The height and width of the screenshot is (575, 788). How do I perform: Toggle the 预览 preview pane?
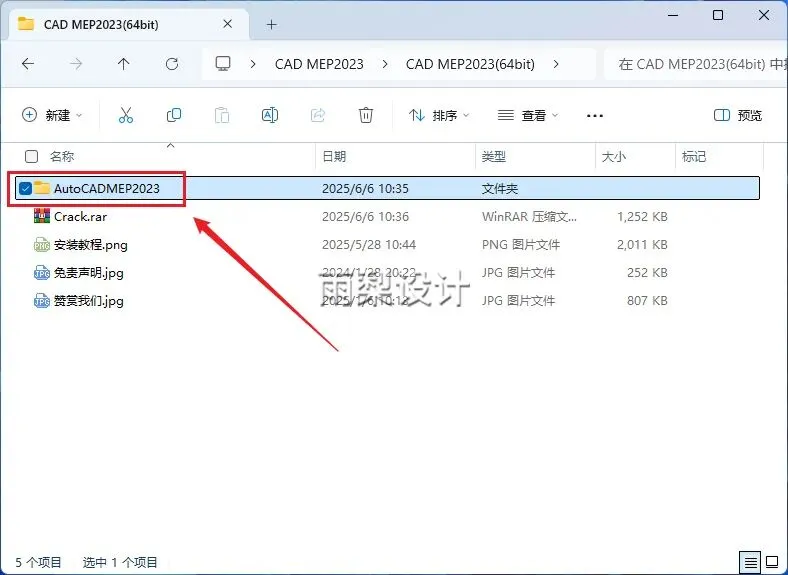click(738, 115)
